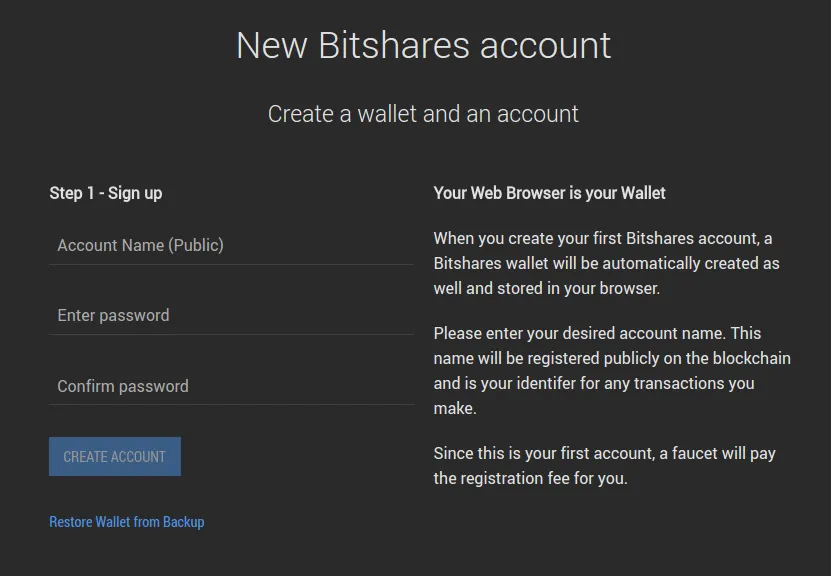Click the paragraph starting "Please enter your desired"
The height and width of the screenshot is (576, 831).
(611, 370)
